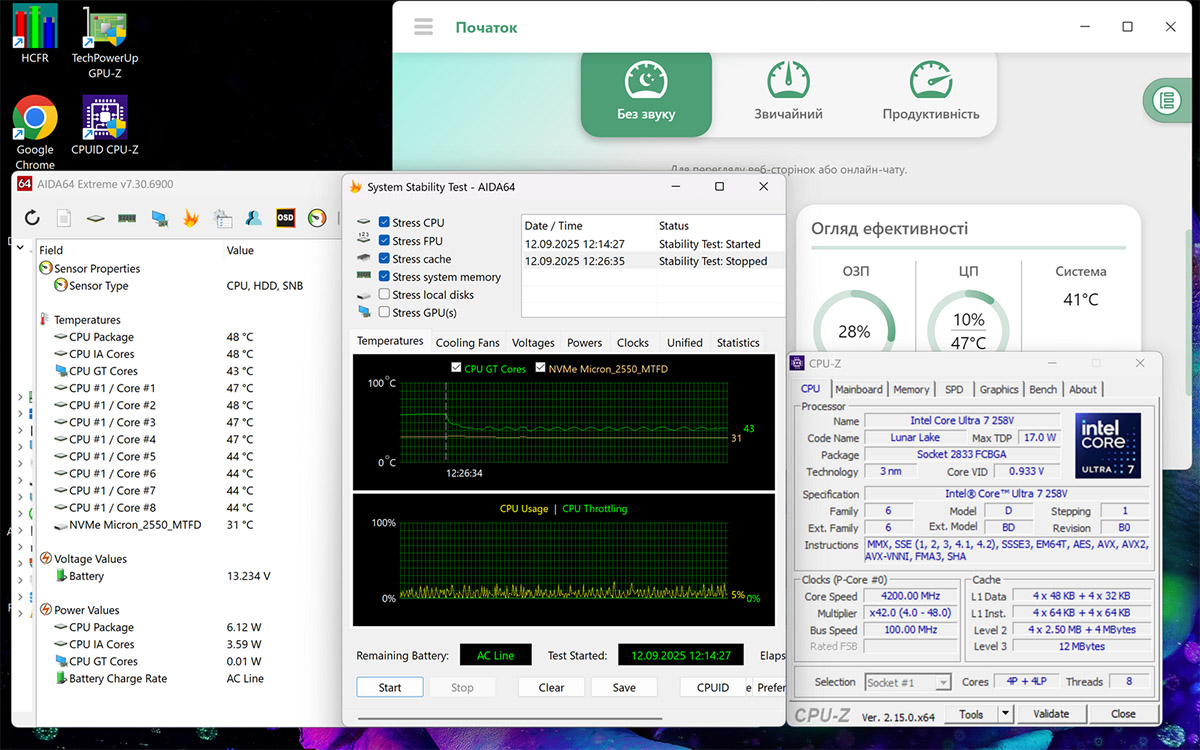The image size is (1200, 750).
Task: Click the Close button in CPU-Z
Action: click(1123, 714)
